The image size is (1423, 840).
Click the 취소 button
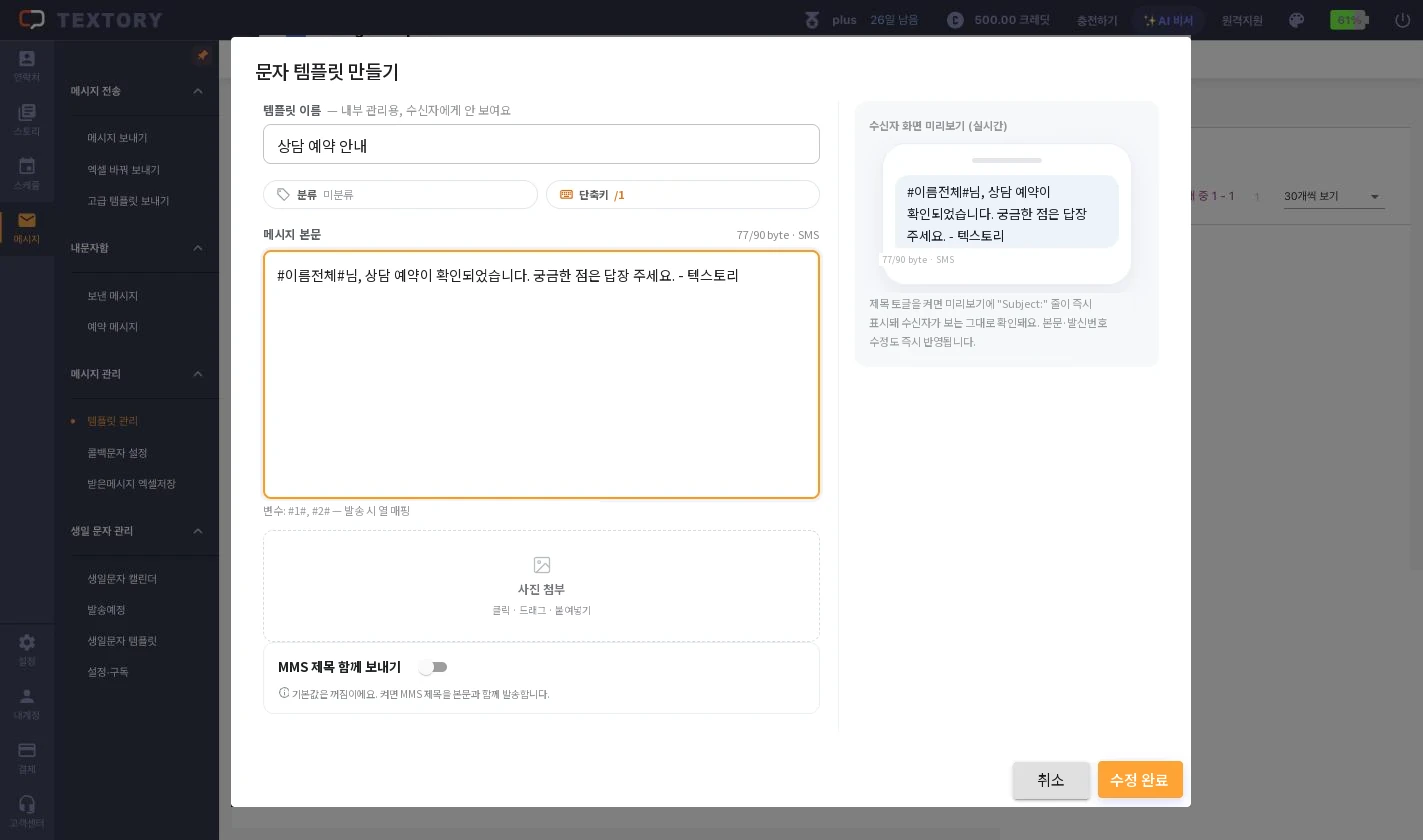[x=1051, y=780]
